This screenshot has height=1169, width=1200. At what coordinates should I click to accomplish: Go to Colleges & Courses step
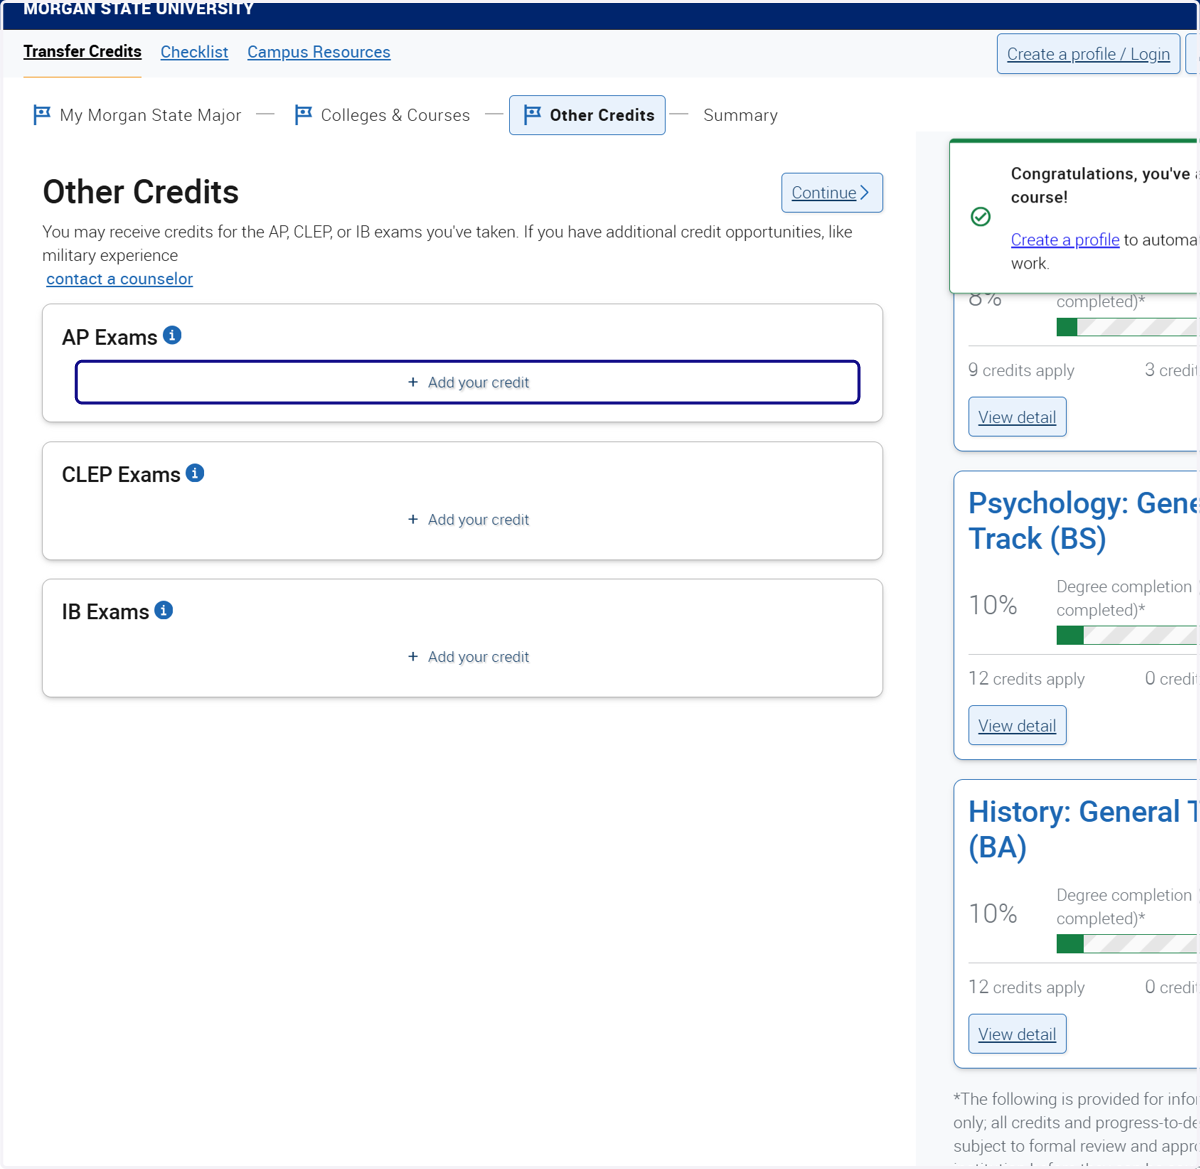coord(382,115)
